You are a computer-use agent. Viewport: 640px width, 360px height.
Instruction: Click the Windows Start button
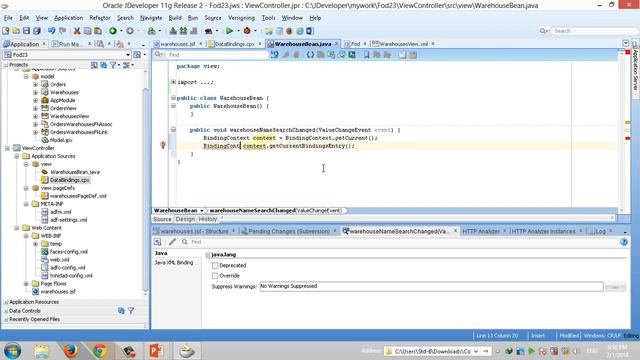(x=12, y=351)
